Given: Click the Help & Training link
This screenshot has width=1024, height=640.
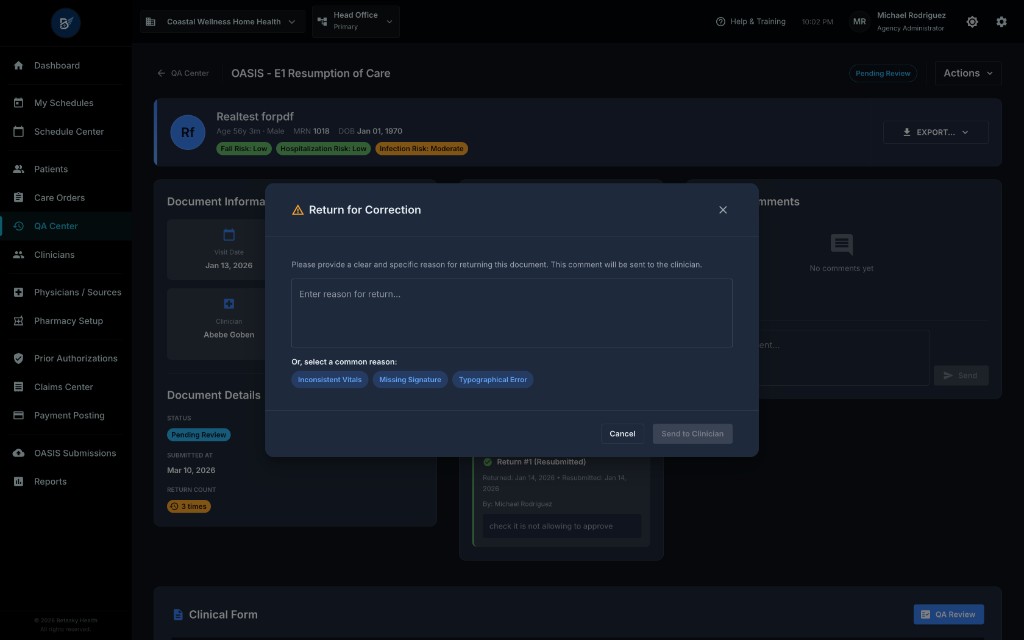Looking at the screenshot, I should click(x=750, y=22).
